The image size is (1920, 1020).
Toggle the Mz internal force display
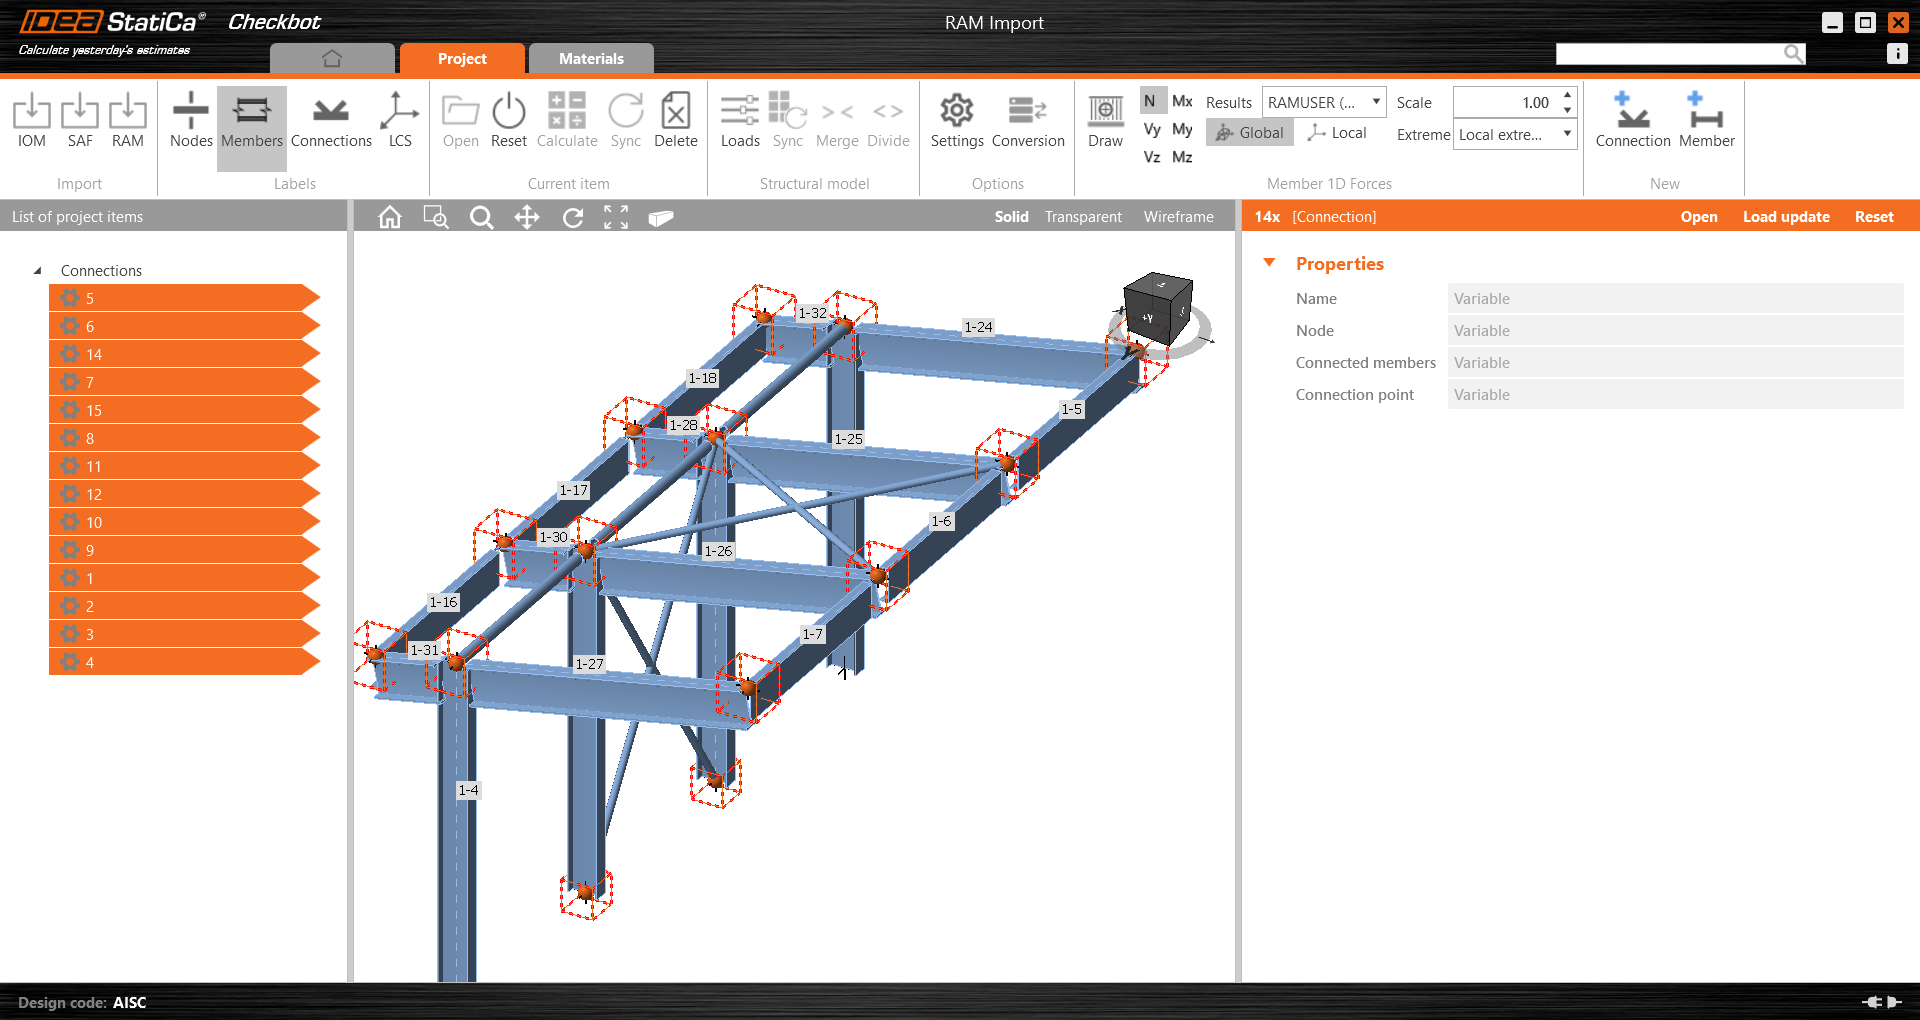point(1182,157)
